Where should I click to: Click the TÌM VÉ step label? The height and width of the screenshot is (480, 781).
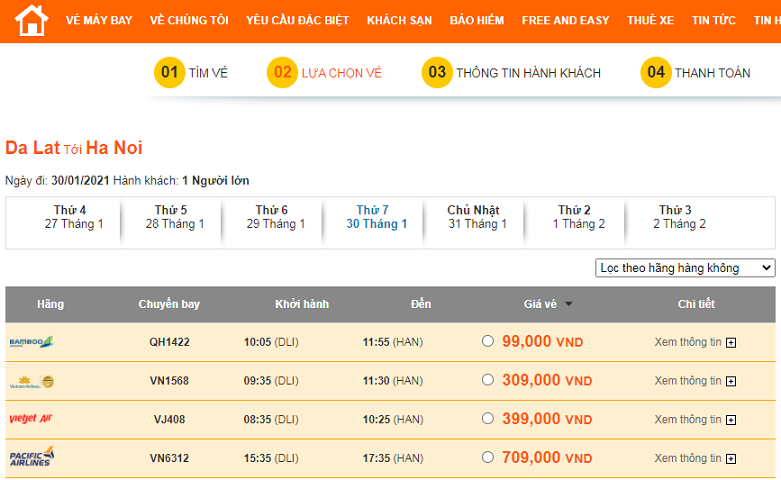pos(208,73)
